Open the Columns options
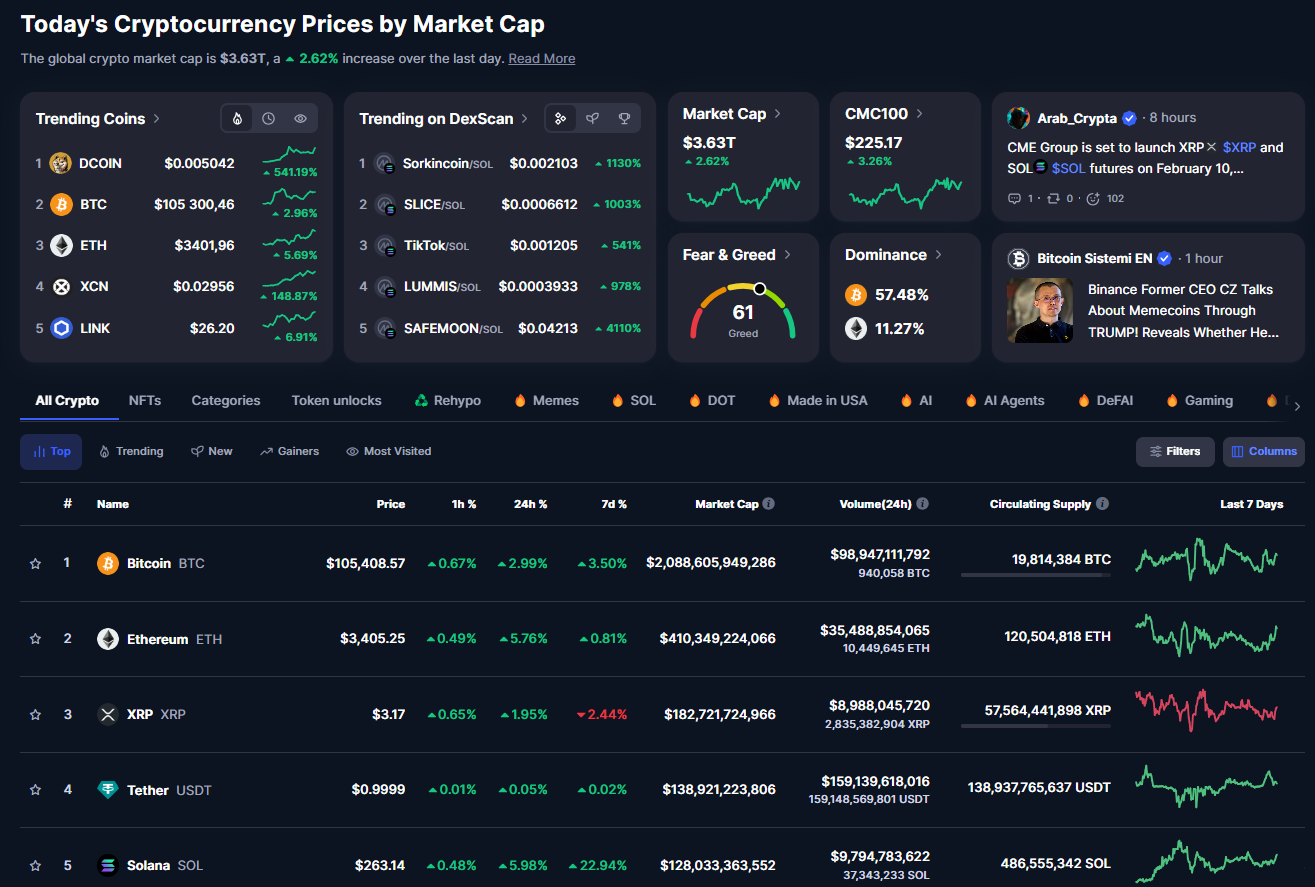Screen dimensions: 1315x887 click(1264, 452)
